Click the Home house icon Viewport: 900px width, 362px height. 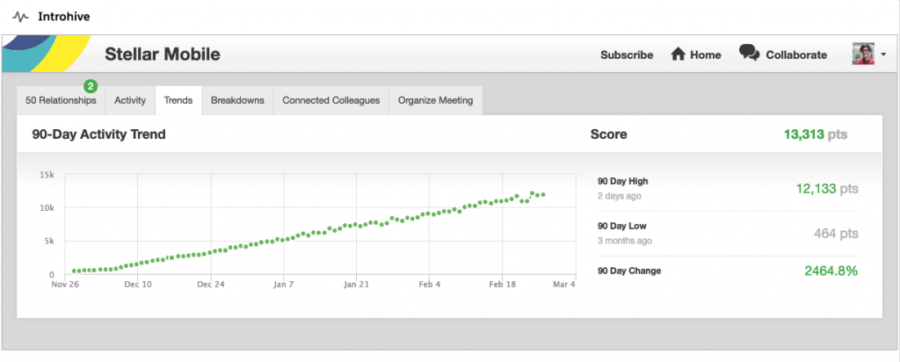click(x=678, y=55)
